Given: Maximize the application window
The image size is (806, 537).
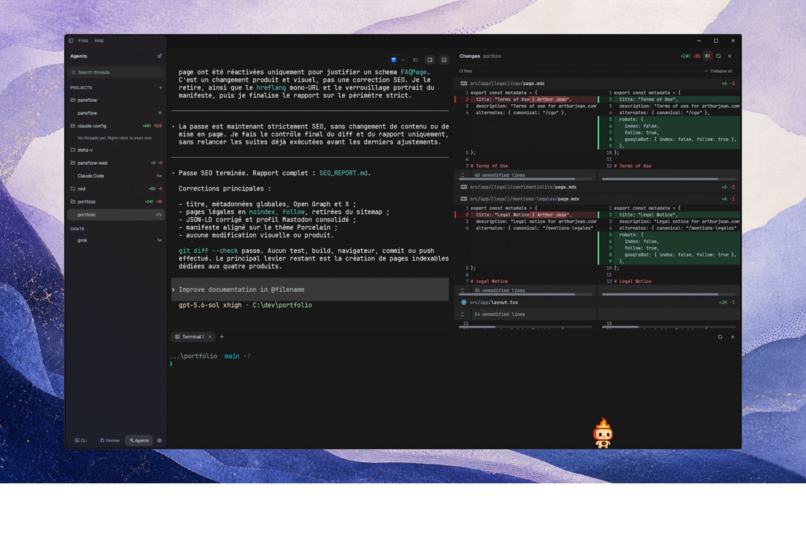Looking at the screenshot, I should pos(716,41).
